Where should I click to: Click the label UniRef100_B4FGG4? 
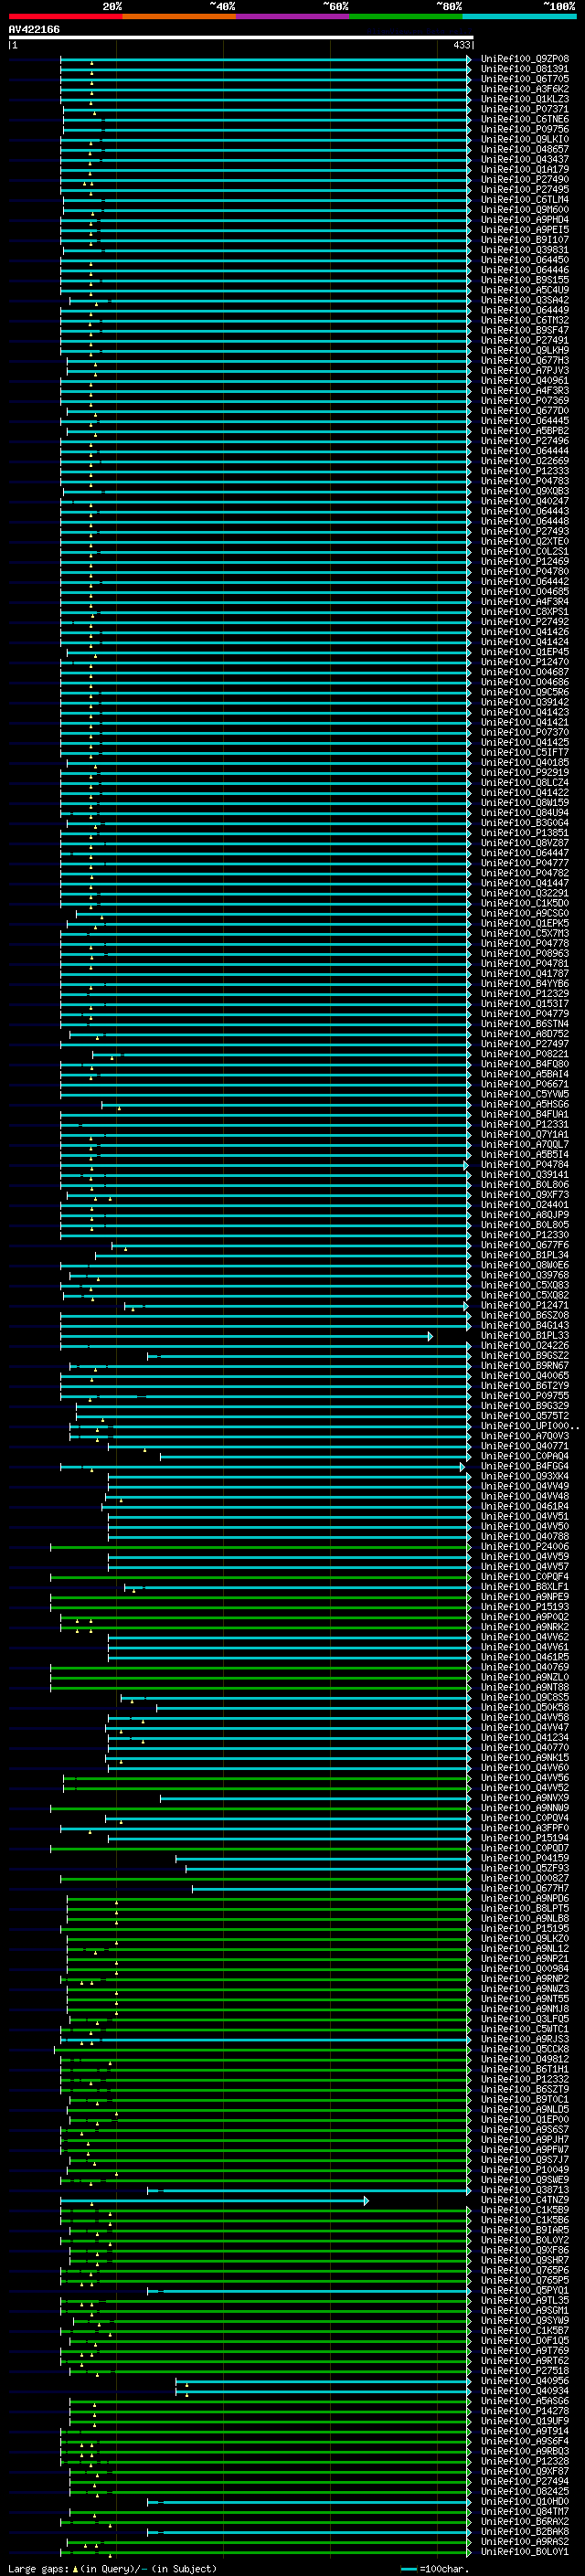(x=525, y=1466)
